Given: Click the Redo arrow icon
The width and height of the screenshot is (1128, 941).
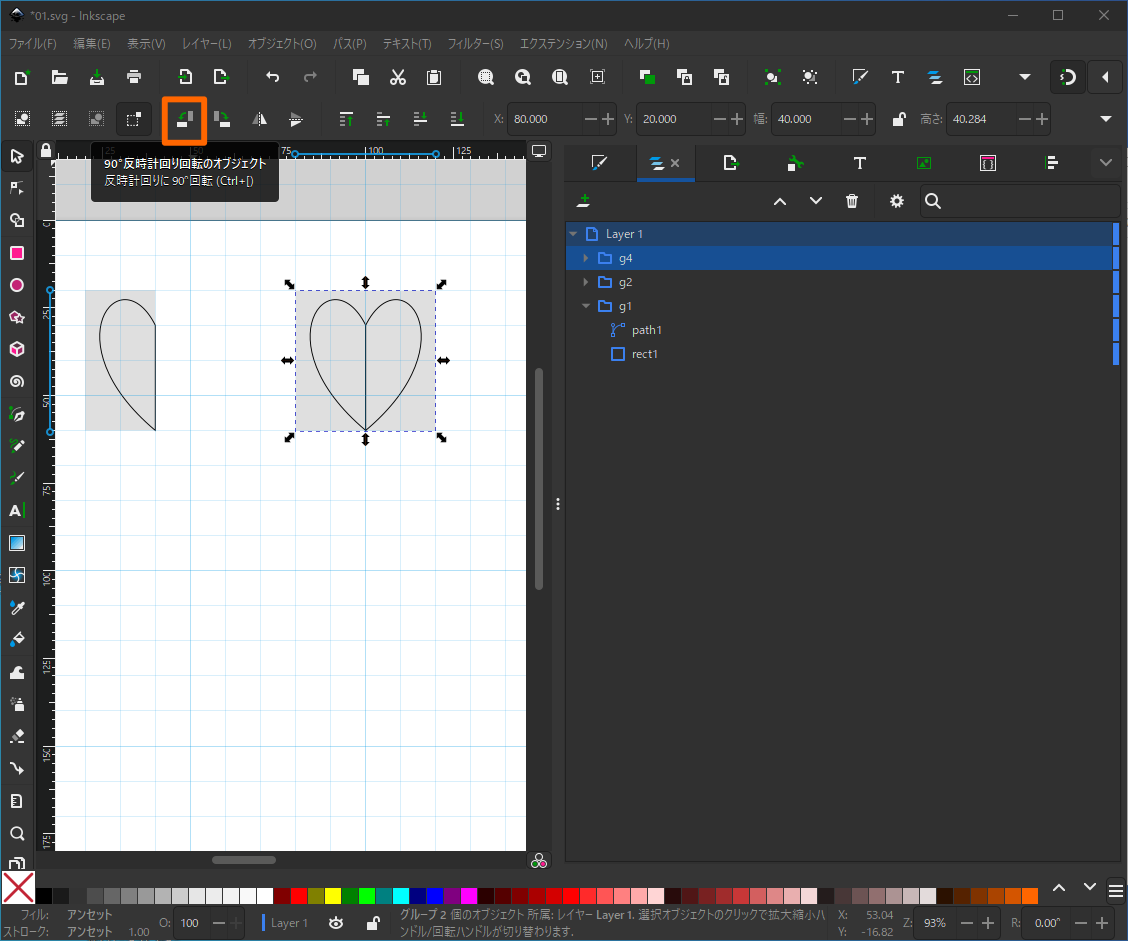Looking at the screenshot, I should 310,77.
